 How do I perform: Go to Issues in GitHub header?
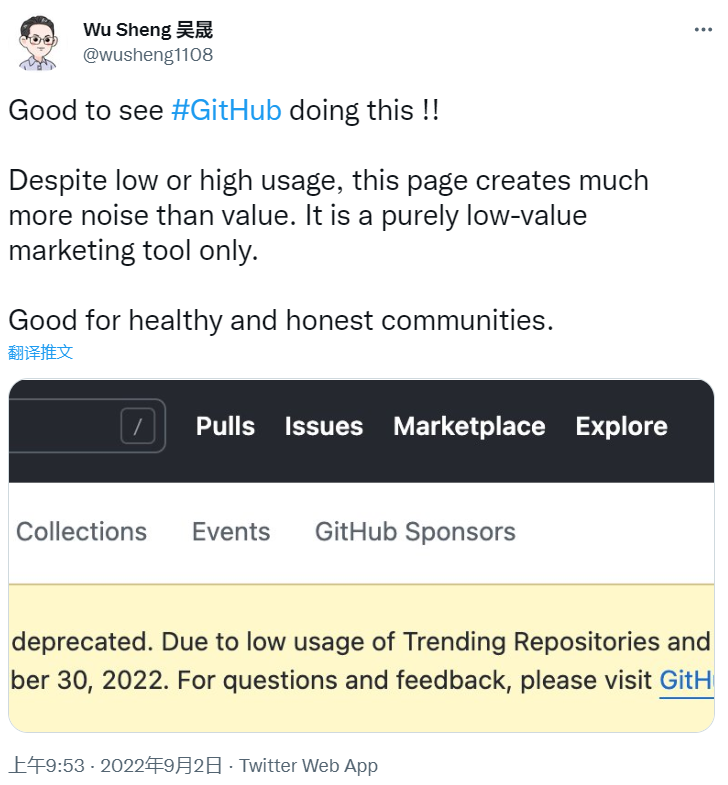pos(323,427)
